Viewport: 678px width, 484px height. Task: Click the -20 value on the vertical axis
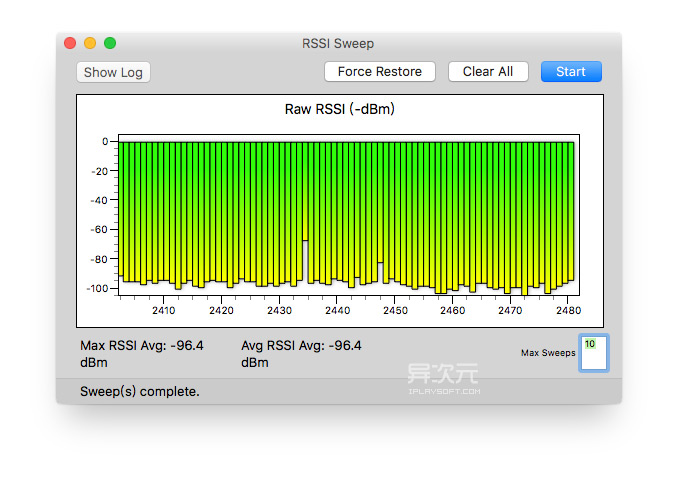point(99,171)
